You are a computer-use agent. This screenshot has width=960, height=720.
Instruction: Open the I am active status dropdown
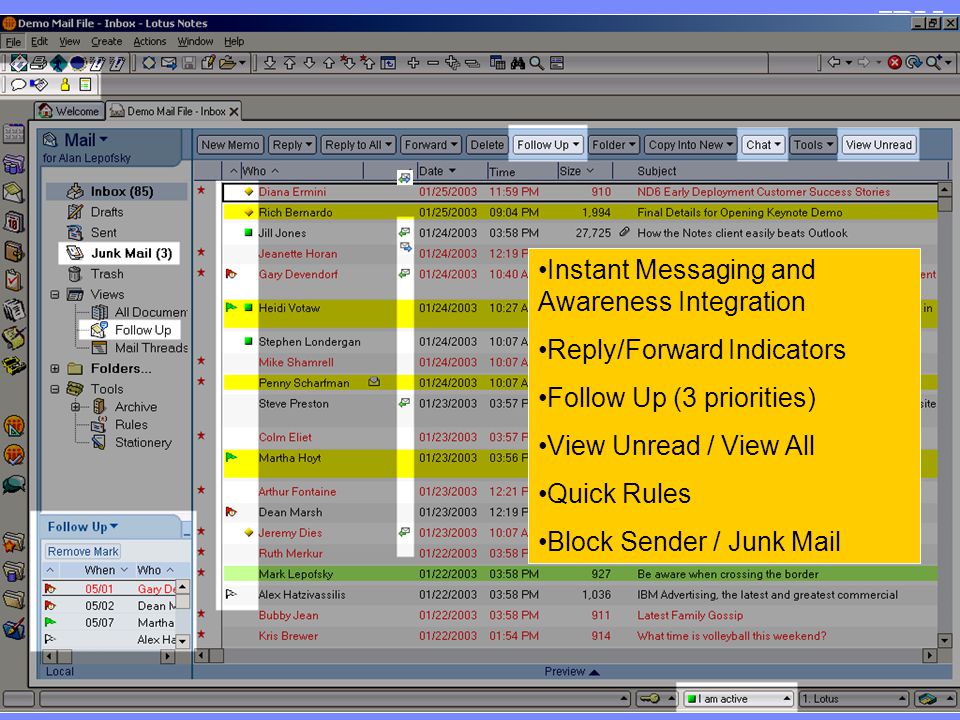click(x=738, y=699)
